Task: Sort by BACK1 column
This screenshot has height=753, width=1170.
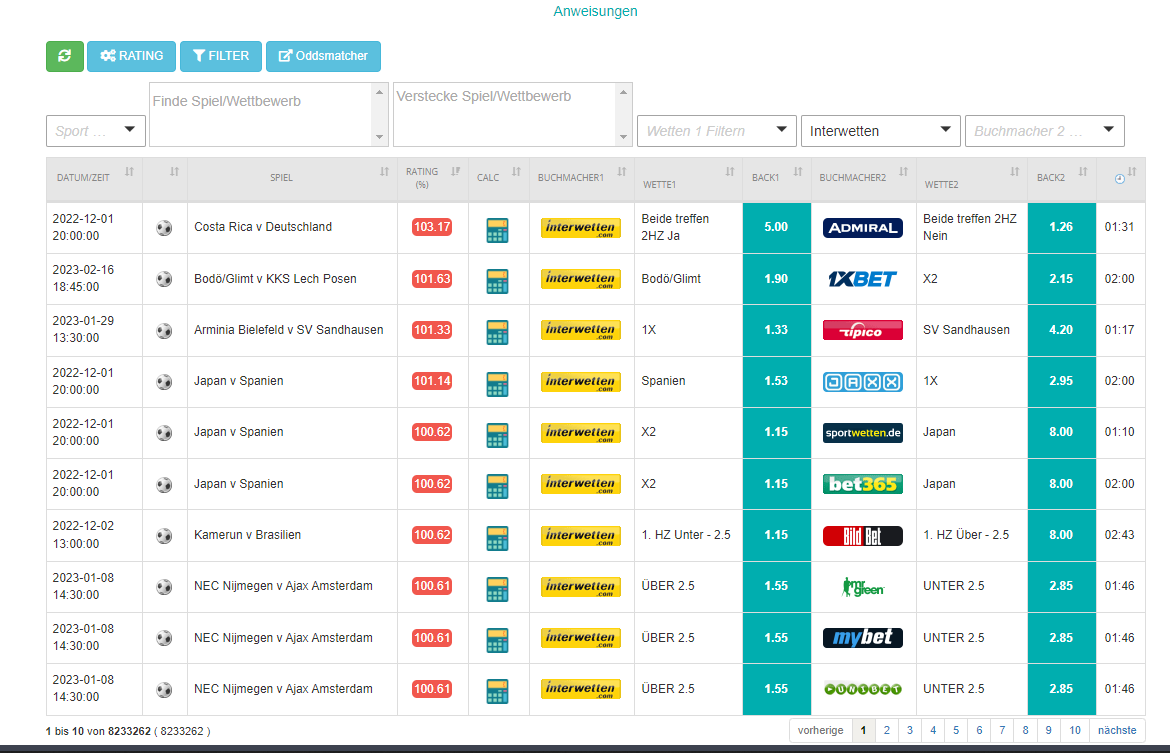Action: click(x=777, y=178)
